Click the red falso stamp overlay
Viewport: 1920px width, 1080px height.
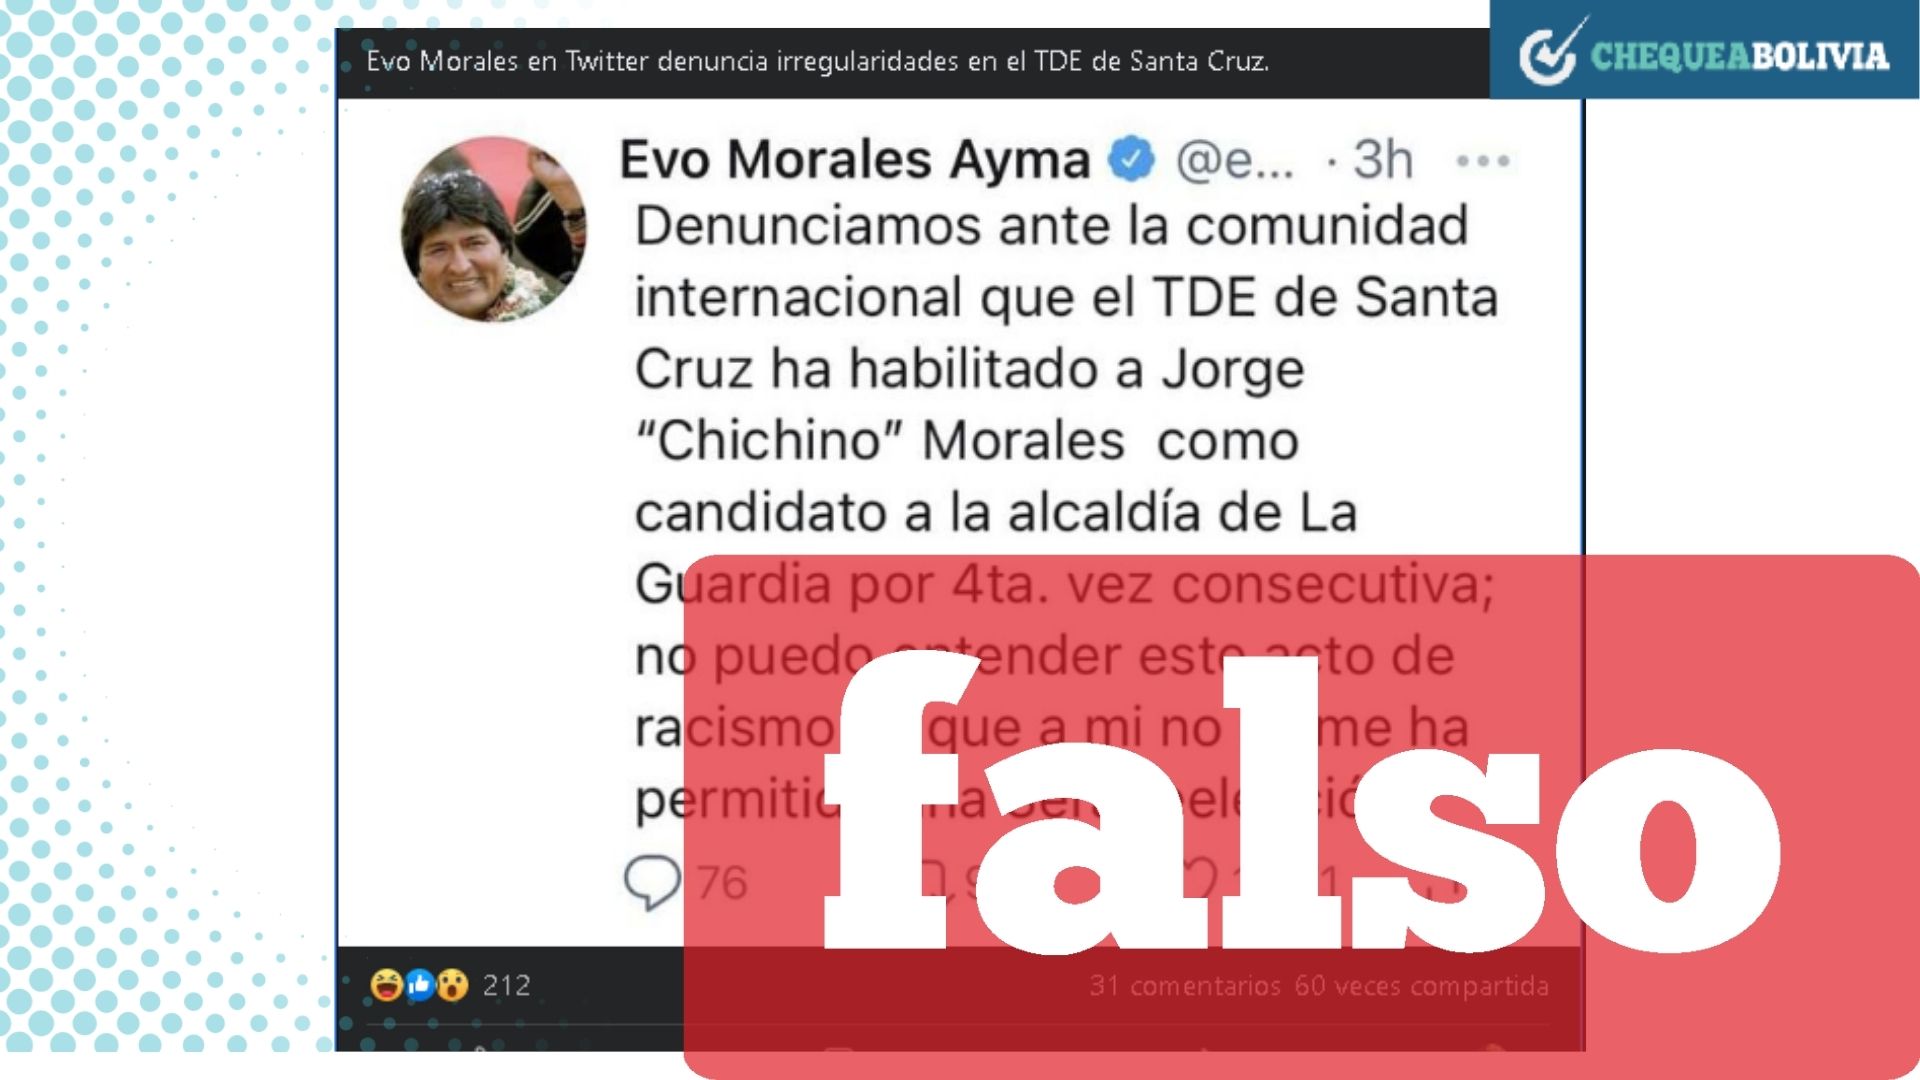(1301, 816)
